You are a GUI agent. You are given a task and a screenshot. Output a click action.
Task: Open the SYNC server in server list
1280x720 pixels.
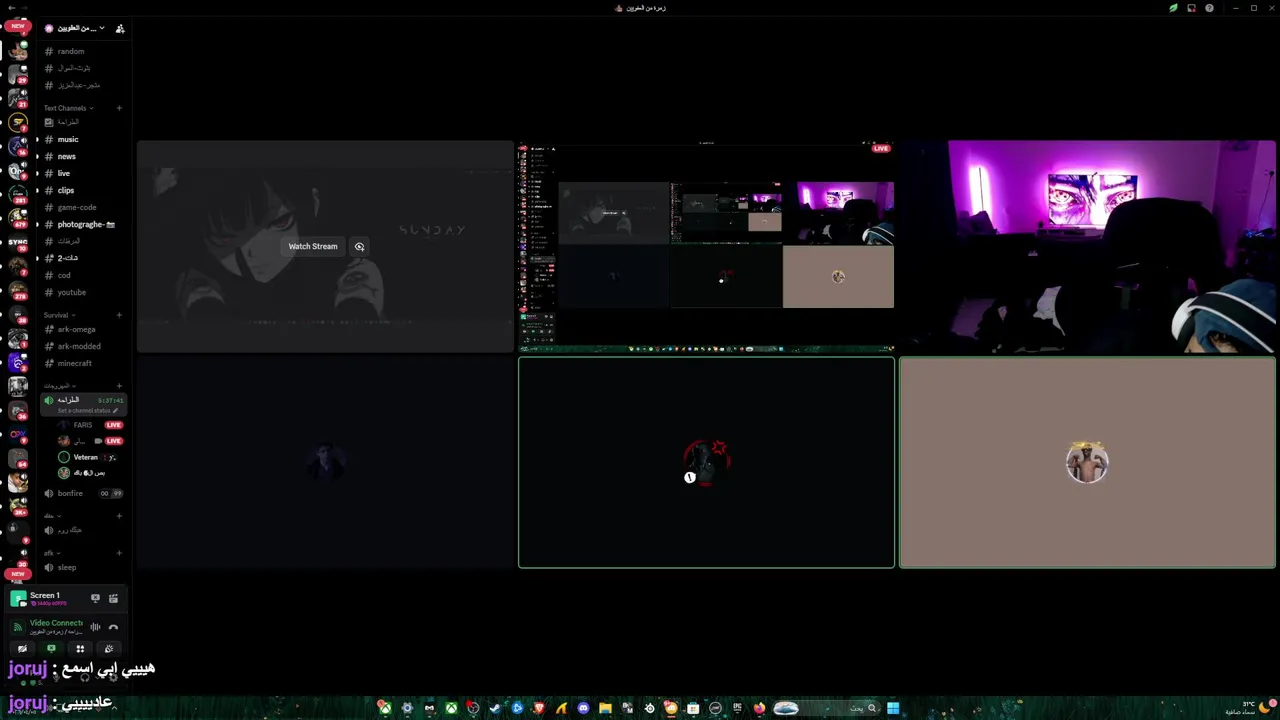[x=18, y=242]
